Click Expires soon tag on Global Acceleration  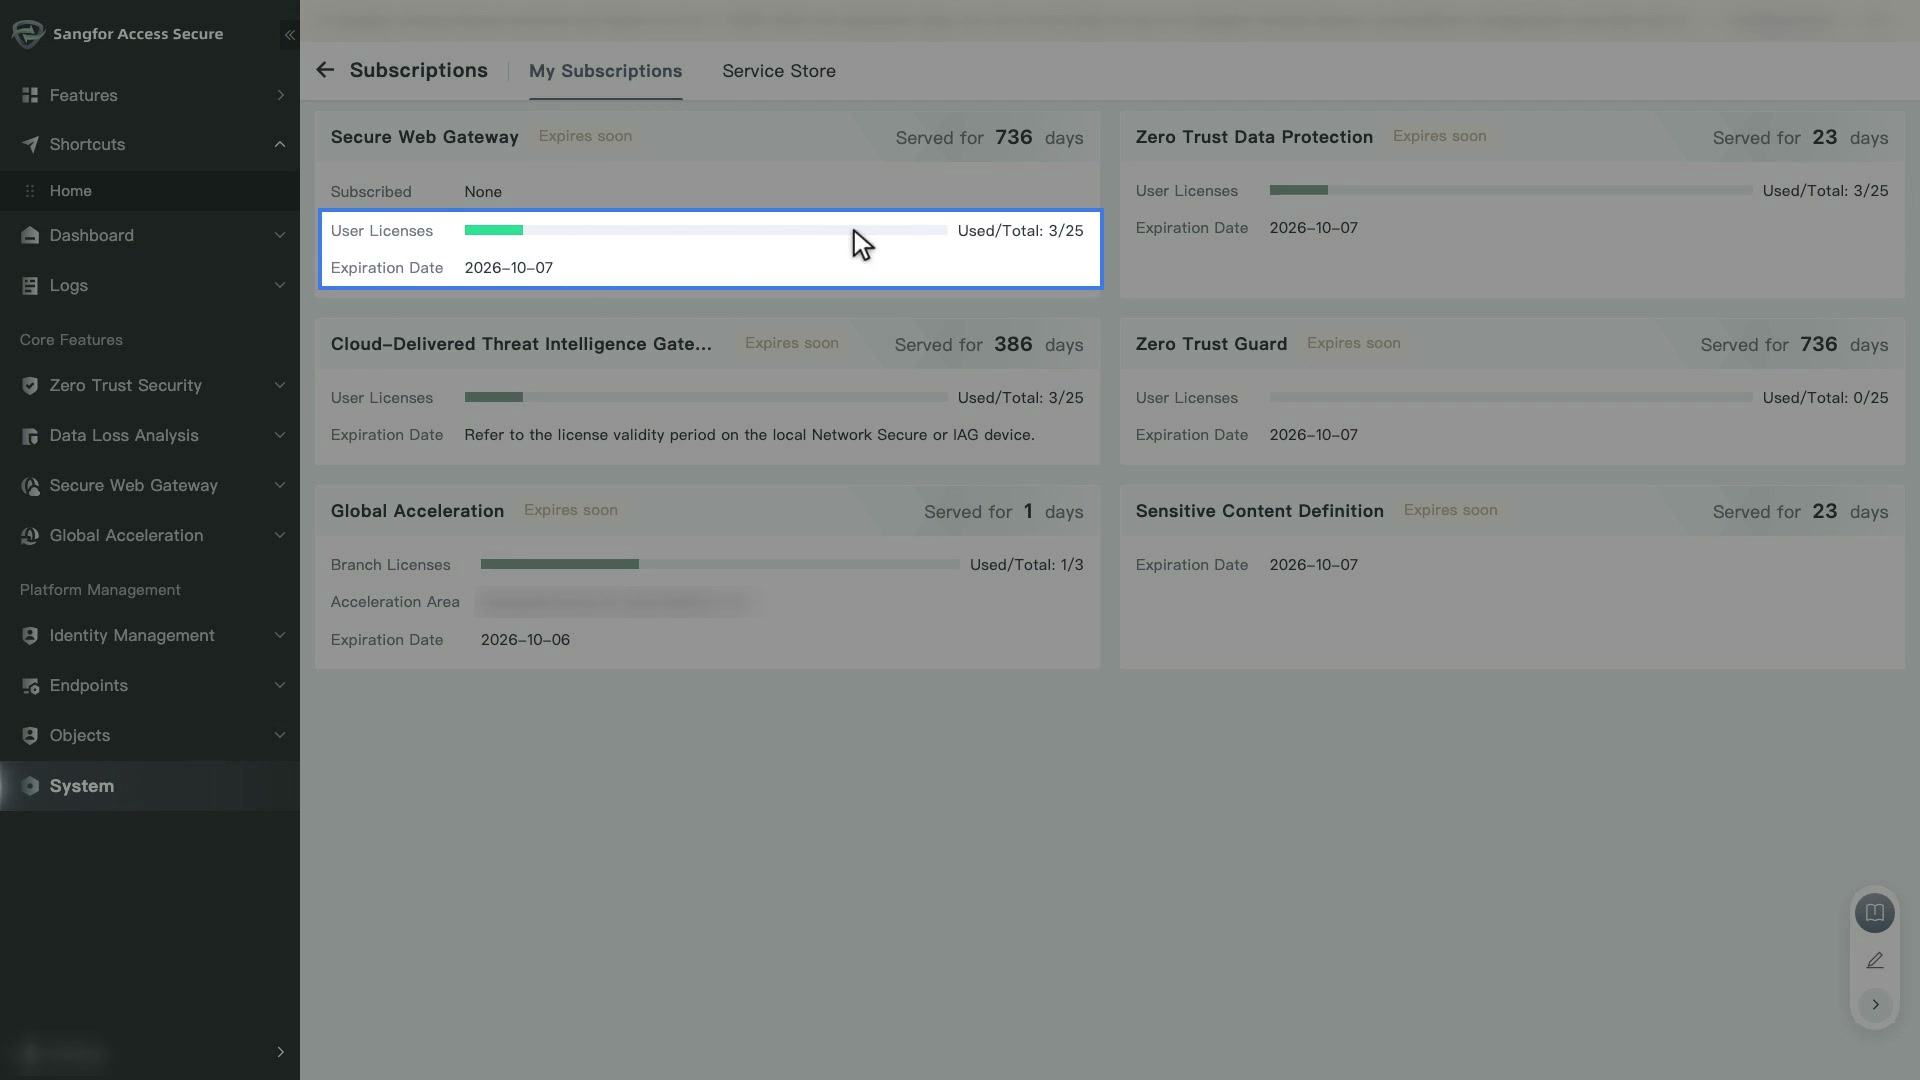pyautogui.click(x=571, y=510)
